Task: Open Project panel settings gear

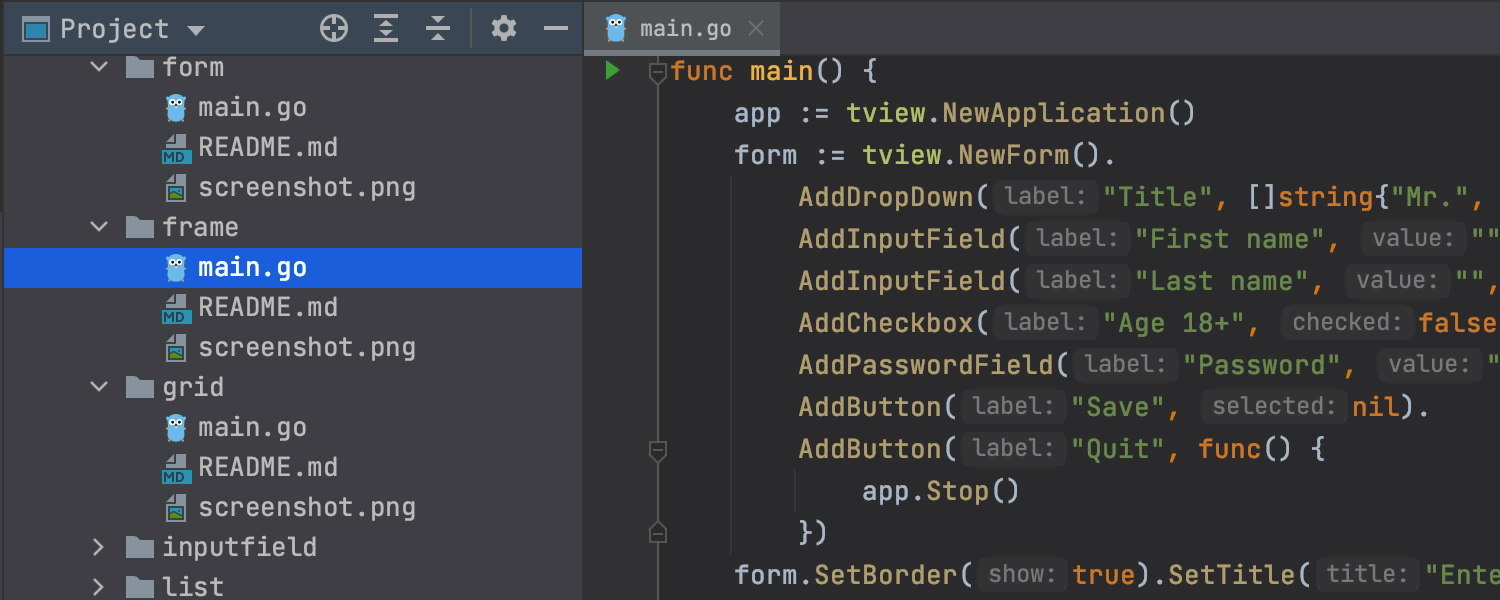Action: (x=504, y=29)
